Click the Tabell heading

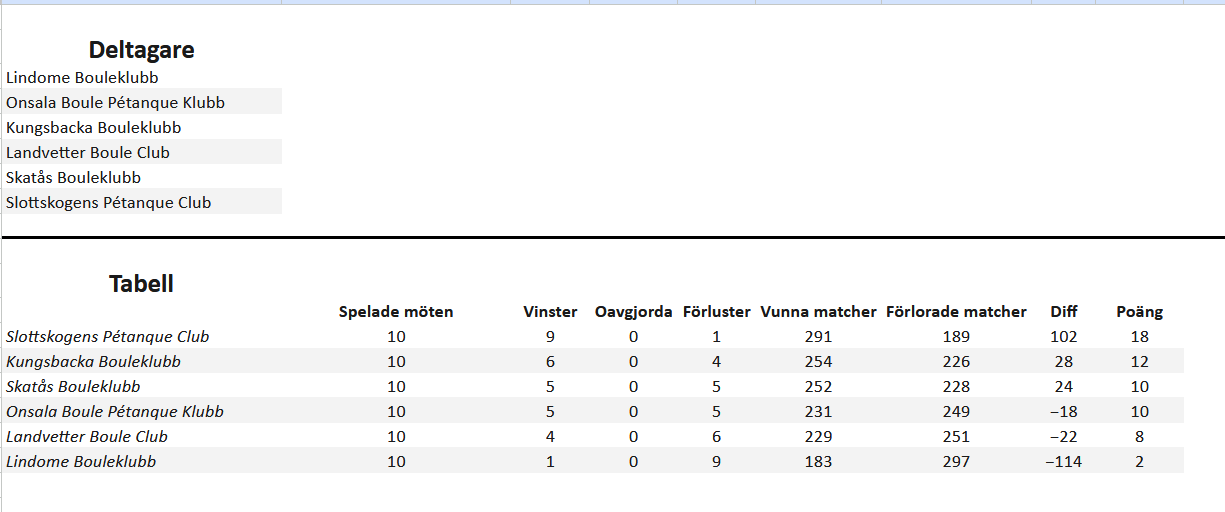pos(141,284)
